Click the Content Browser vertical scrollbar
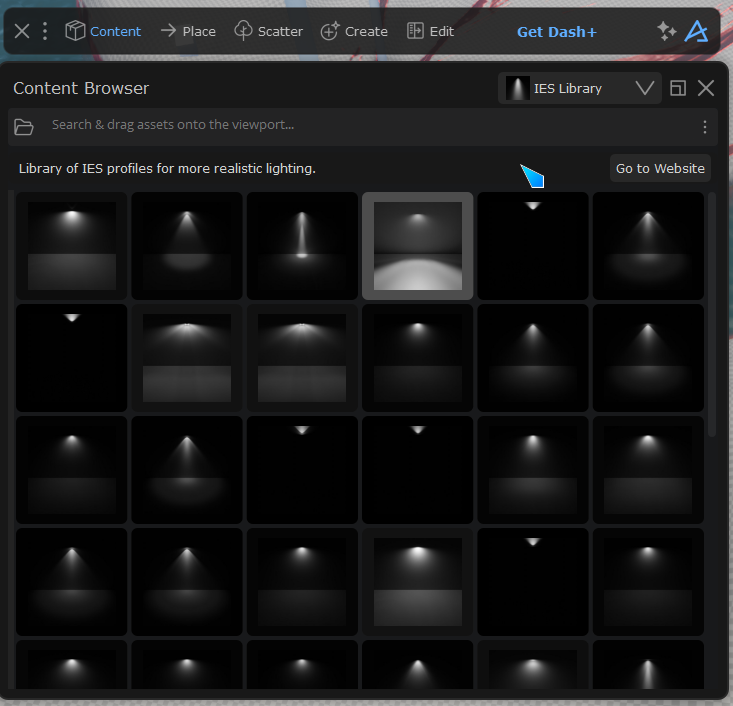 [712, 314]
